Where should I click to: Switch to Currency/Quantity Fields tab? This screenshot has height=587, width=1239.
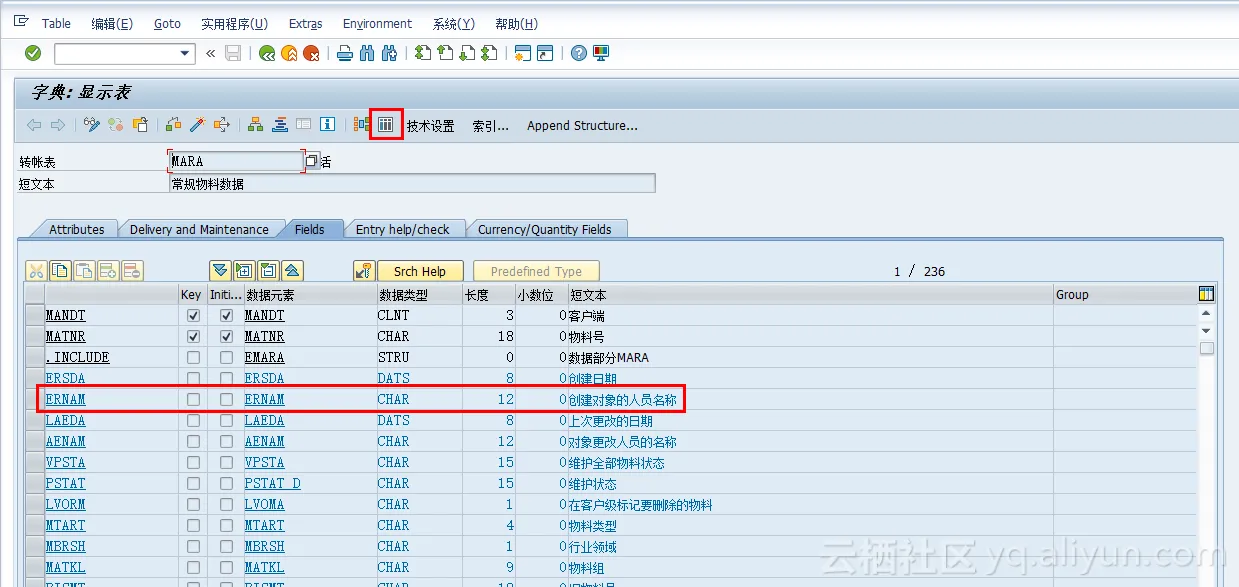(x=545, y=229)
